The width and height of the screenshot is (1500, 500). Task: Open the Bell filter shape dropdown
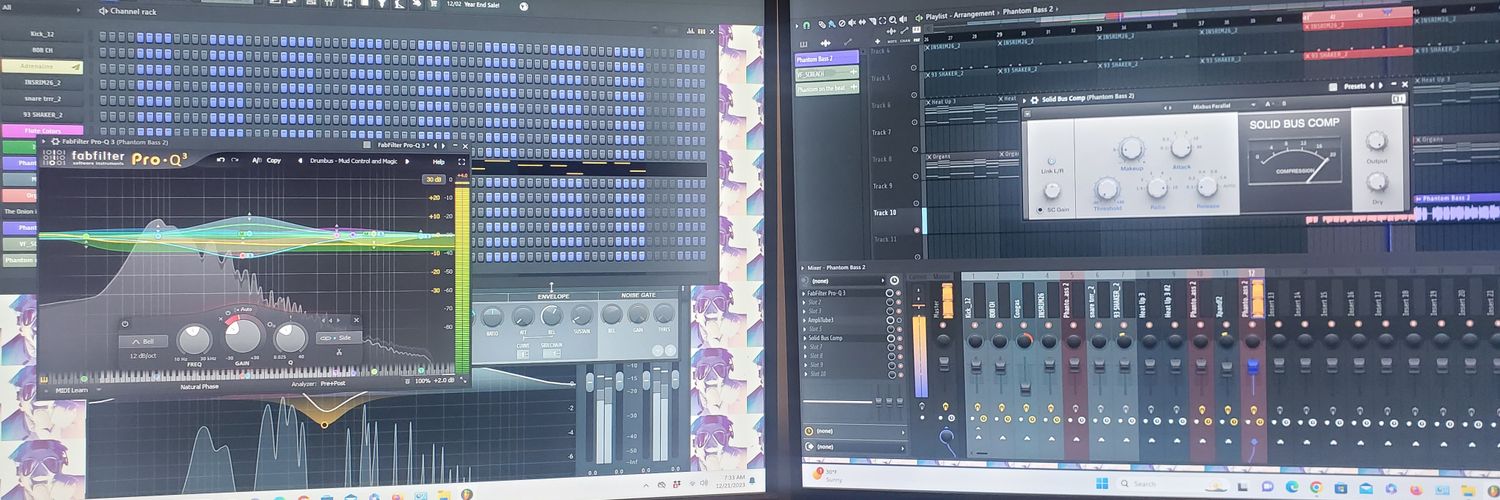click(x=143, y=341)
